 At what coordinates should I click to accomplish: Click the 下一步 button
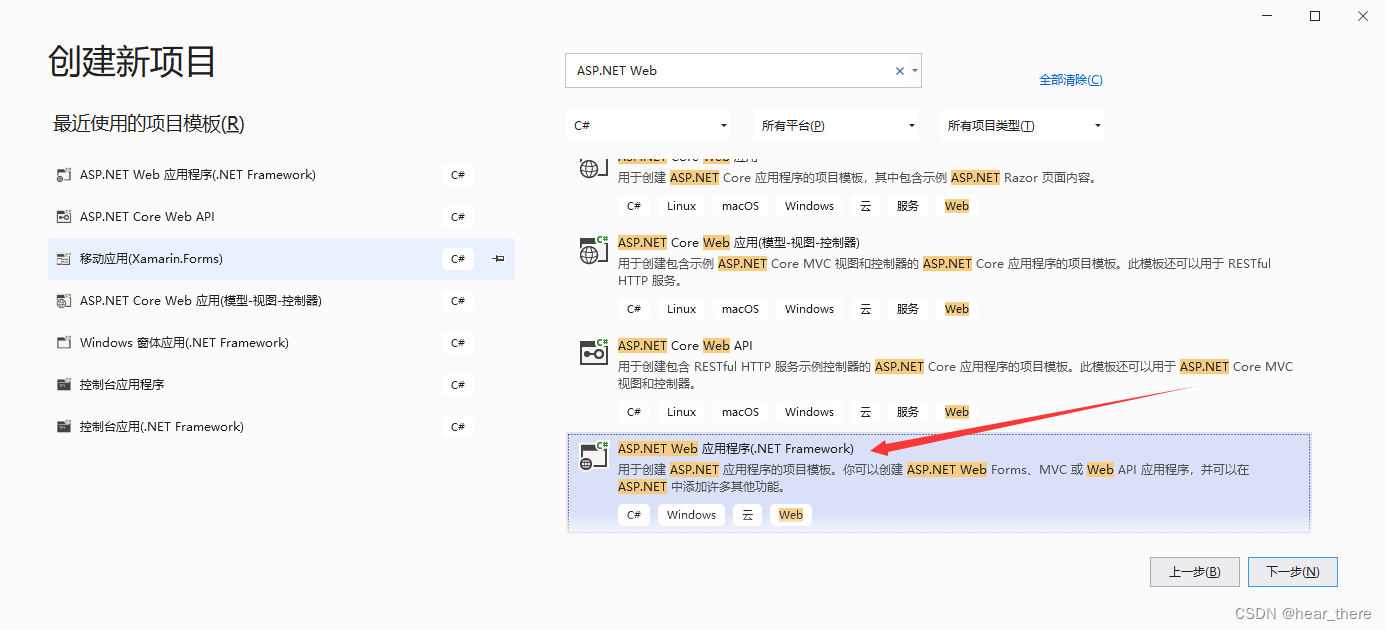click(1293, 572)
